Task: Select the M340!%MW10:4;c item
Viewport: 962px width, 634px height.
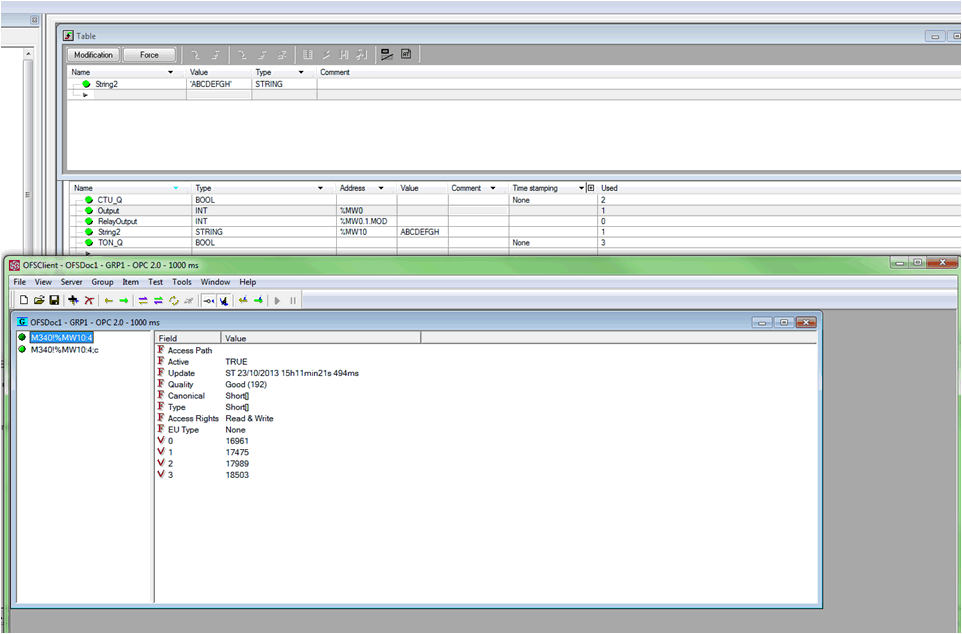Action: 64,349
